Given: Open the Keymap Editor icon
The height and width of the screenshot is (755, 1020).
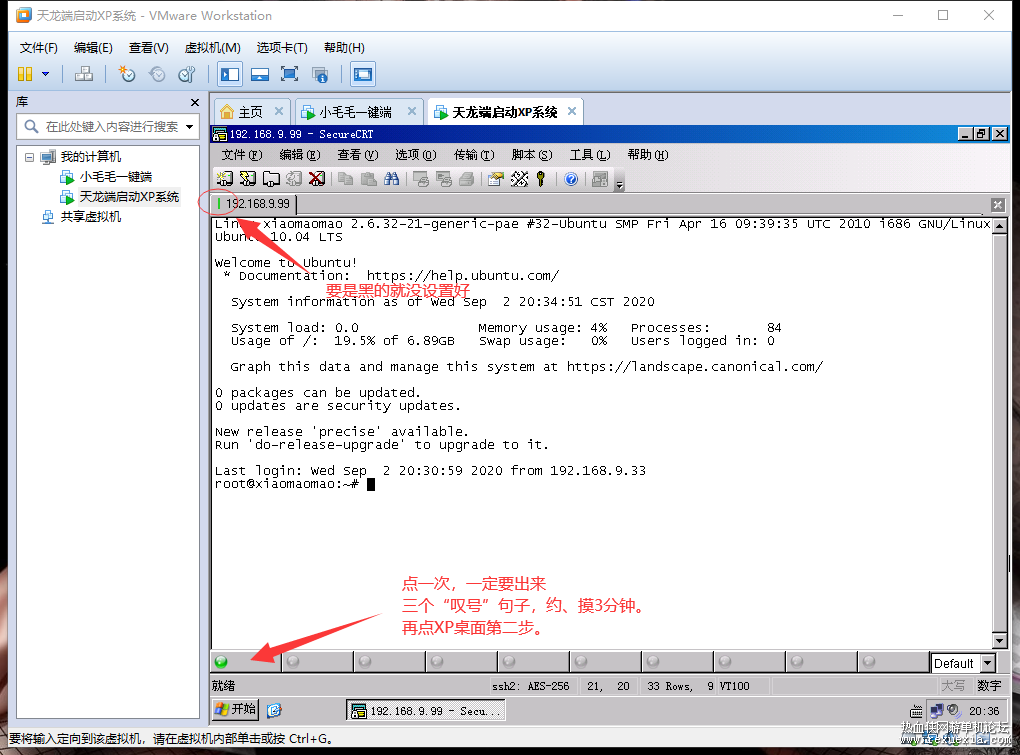Looking at the screenshot, I should 519,179.
